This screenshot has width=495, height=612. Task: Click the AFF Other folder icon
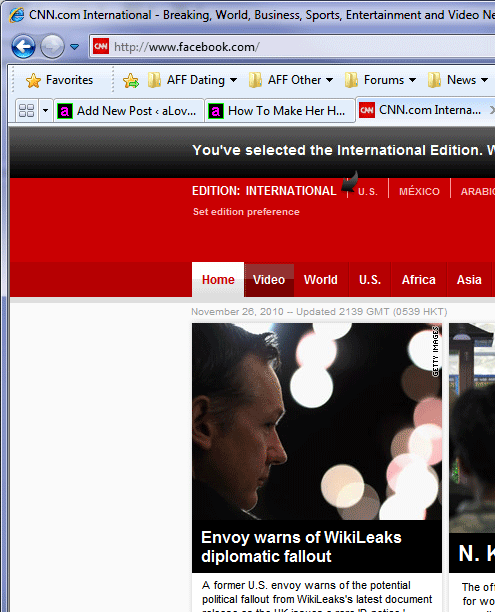(255, 80)
